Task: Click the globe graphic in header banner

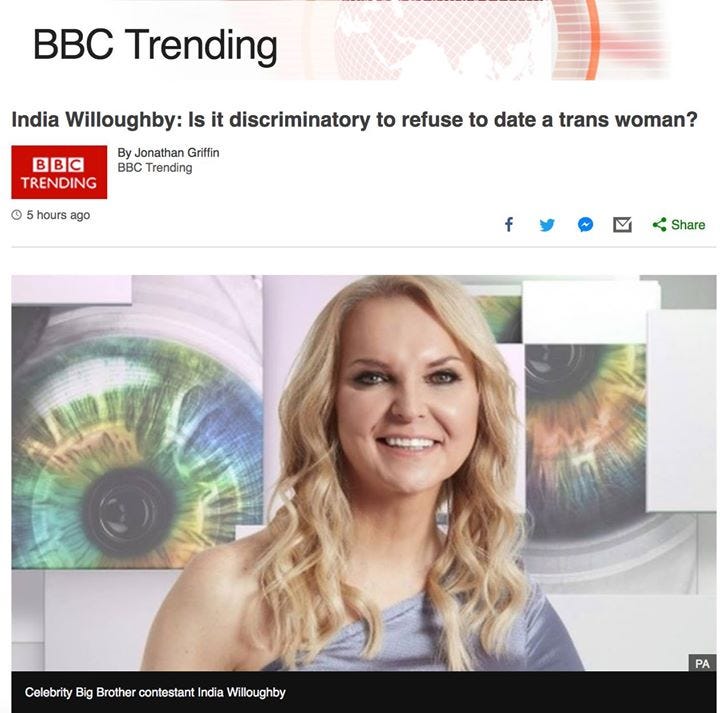Action: 441,40
